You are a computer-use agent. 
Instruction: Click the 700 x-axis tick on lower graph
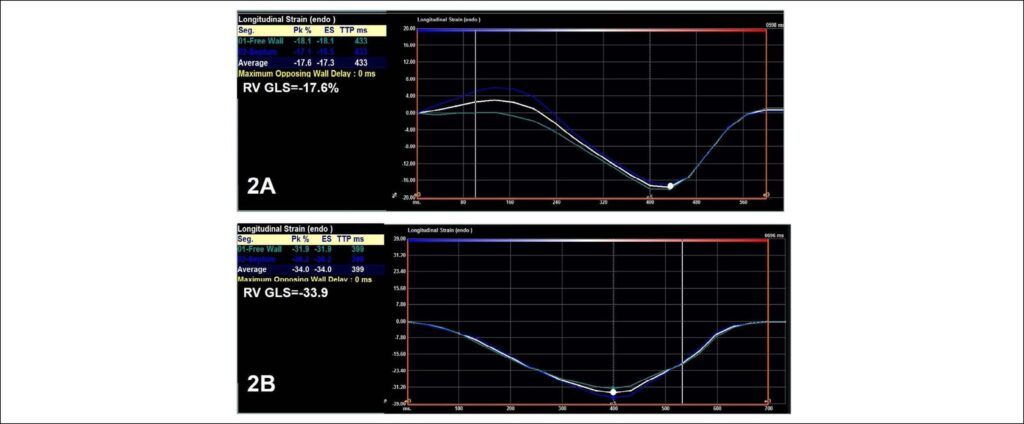pyautogui.click(x=768, y=408)
